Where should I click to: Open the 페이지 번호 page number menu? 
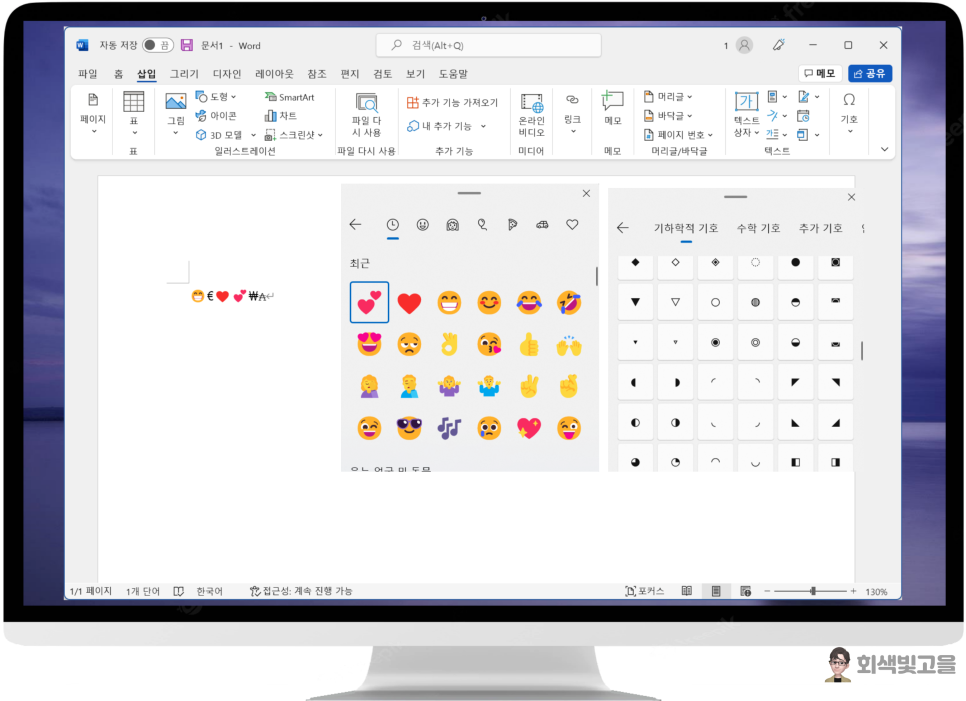pyautogui.click(x=678, y=134)
